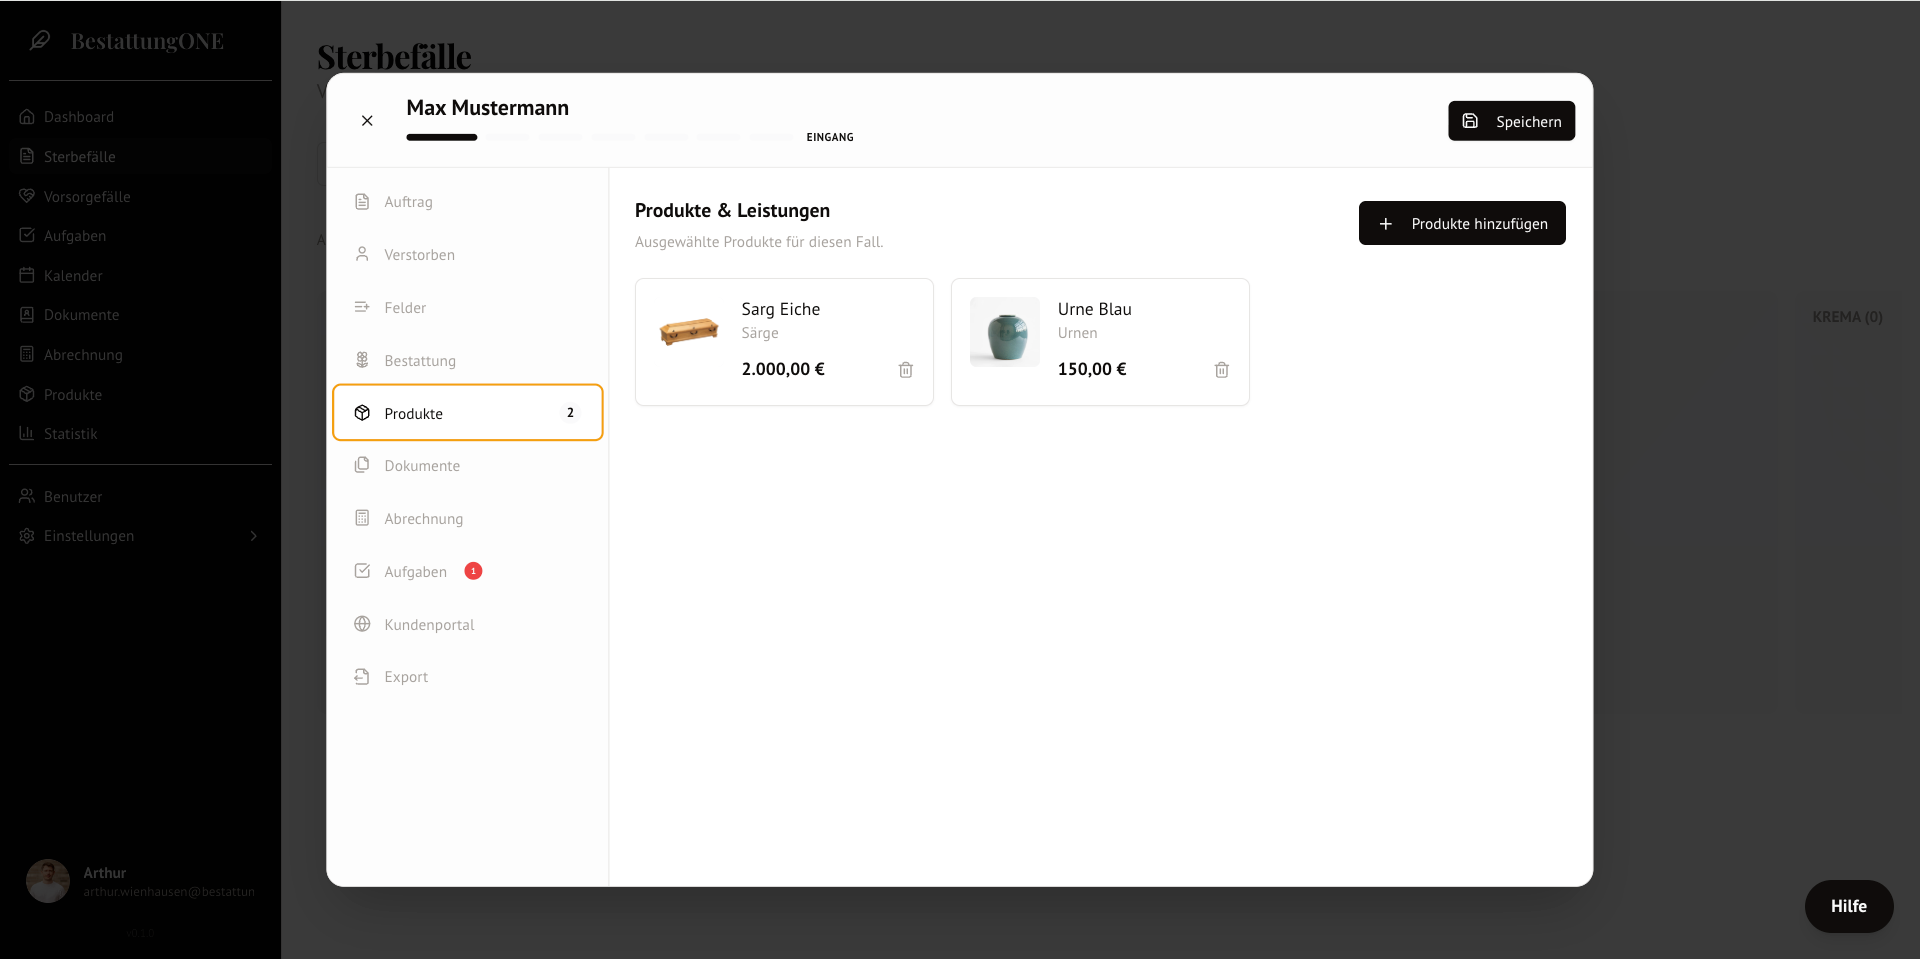Click the EINGANG status label
This screenshot has height=959, width=1920.
tap(830, 137)
